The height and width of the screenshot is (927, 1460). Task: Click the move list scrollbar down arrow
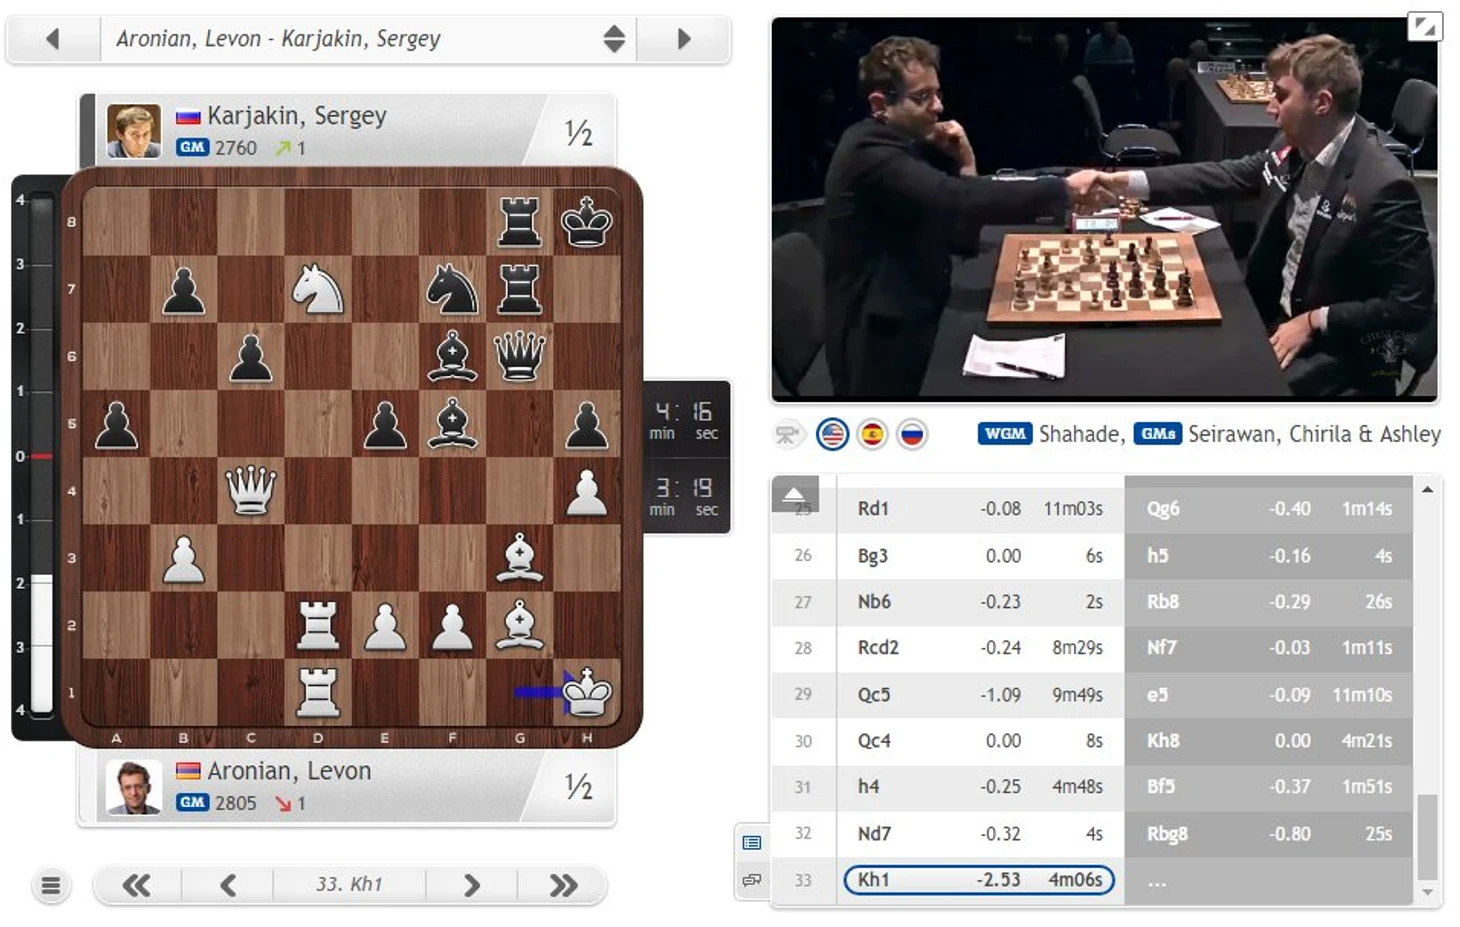[1427, 892]
